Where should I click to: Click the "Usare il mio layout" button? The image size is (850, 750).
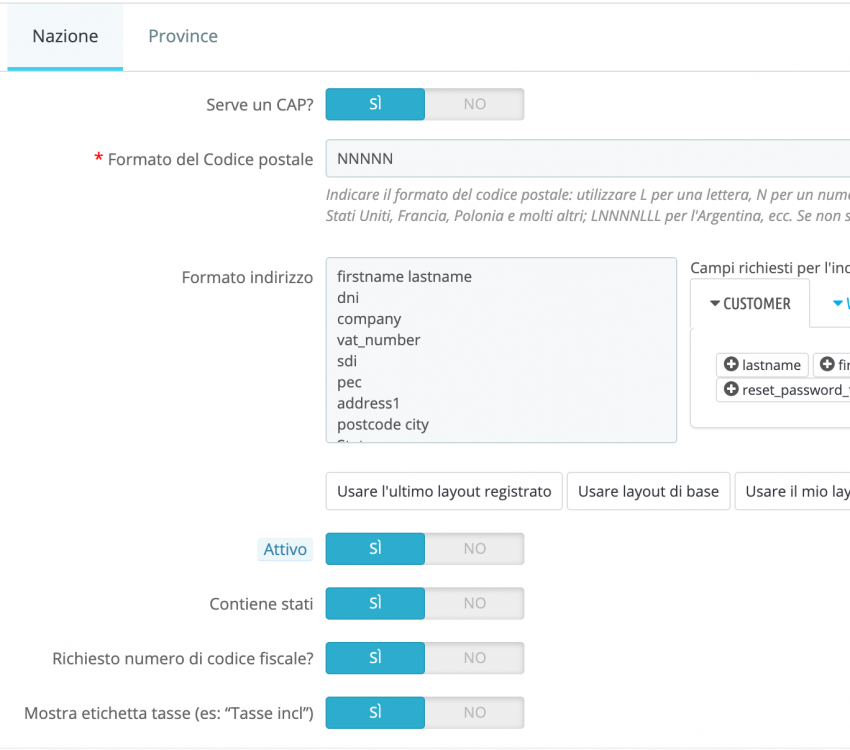[x=794, y=491]
